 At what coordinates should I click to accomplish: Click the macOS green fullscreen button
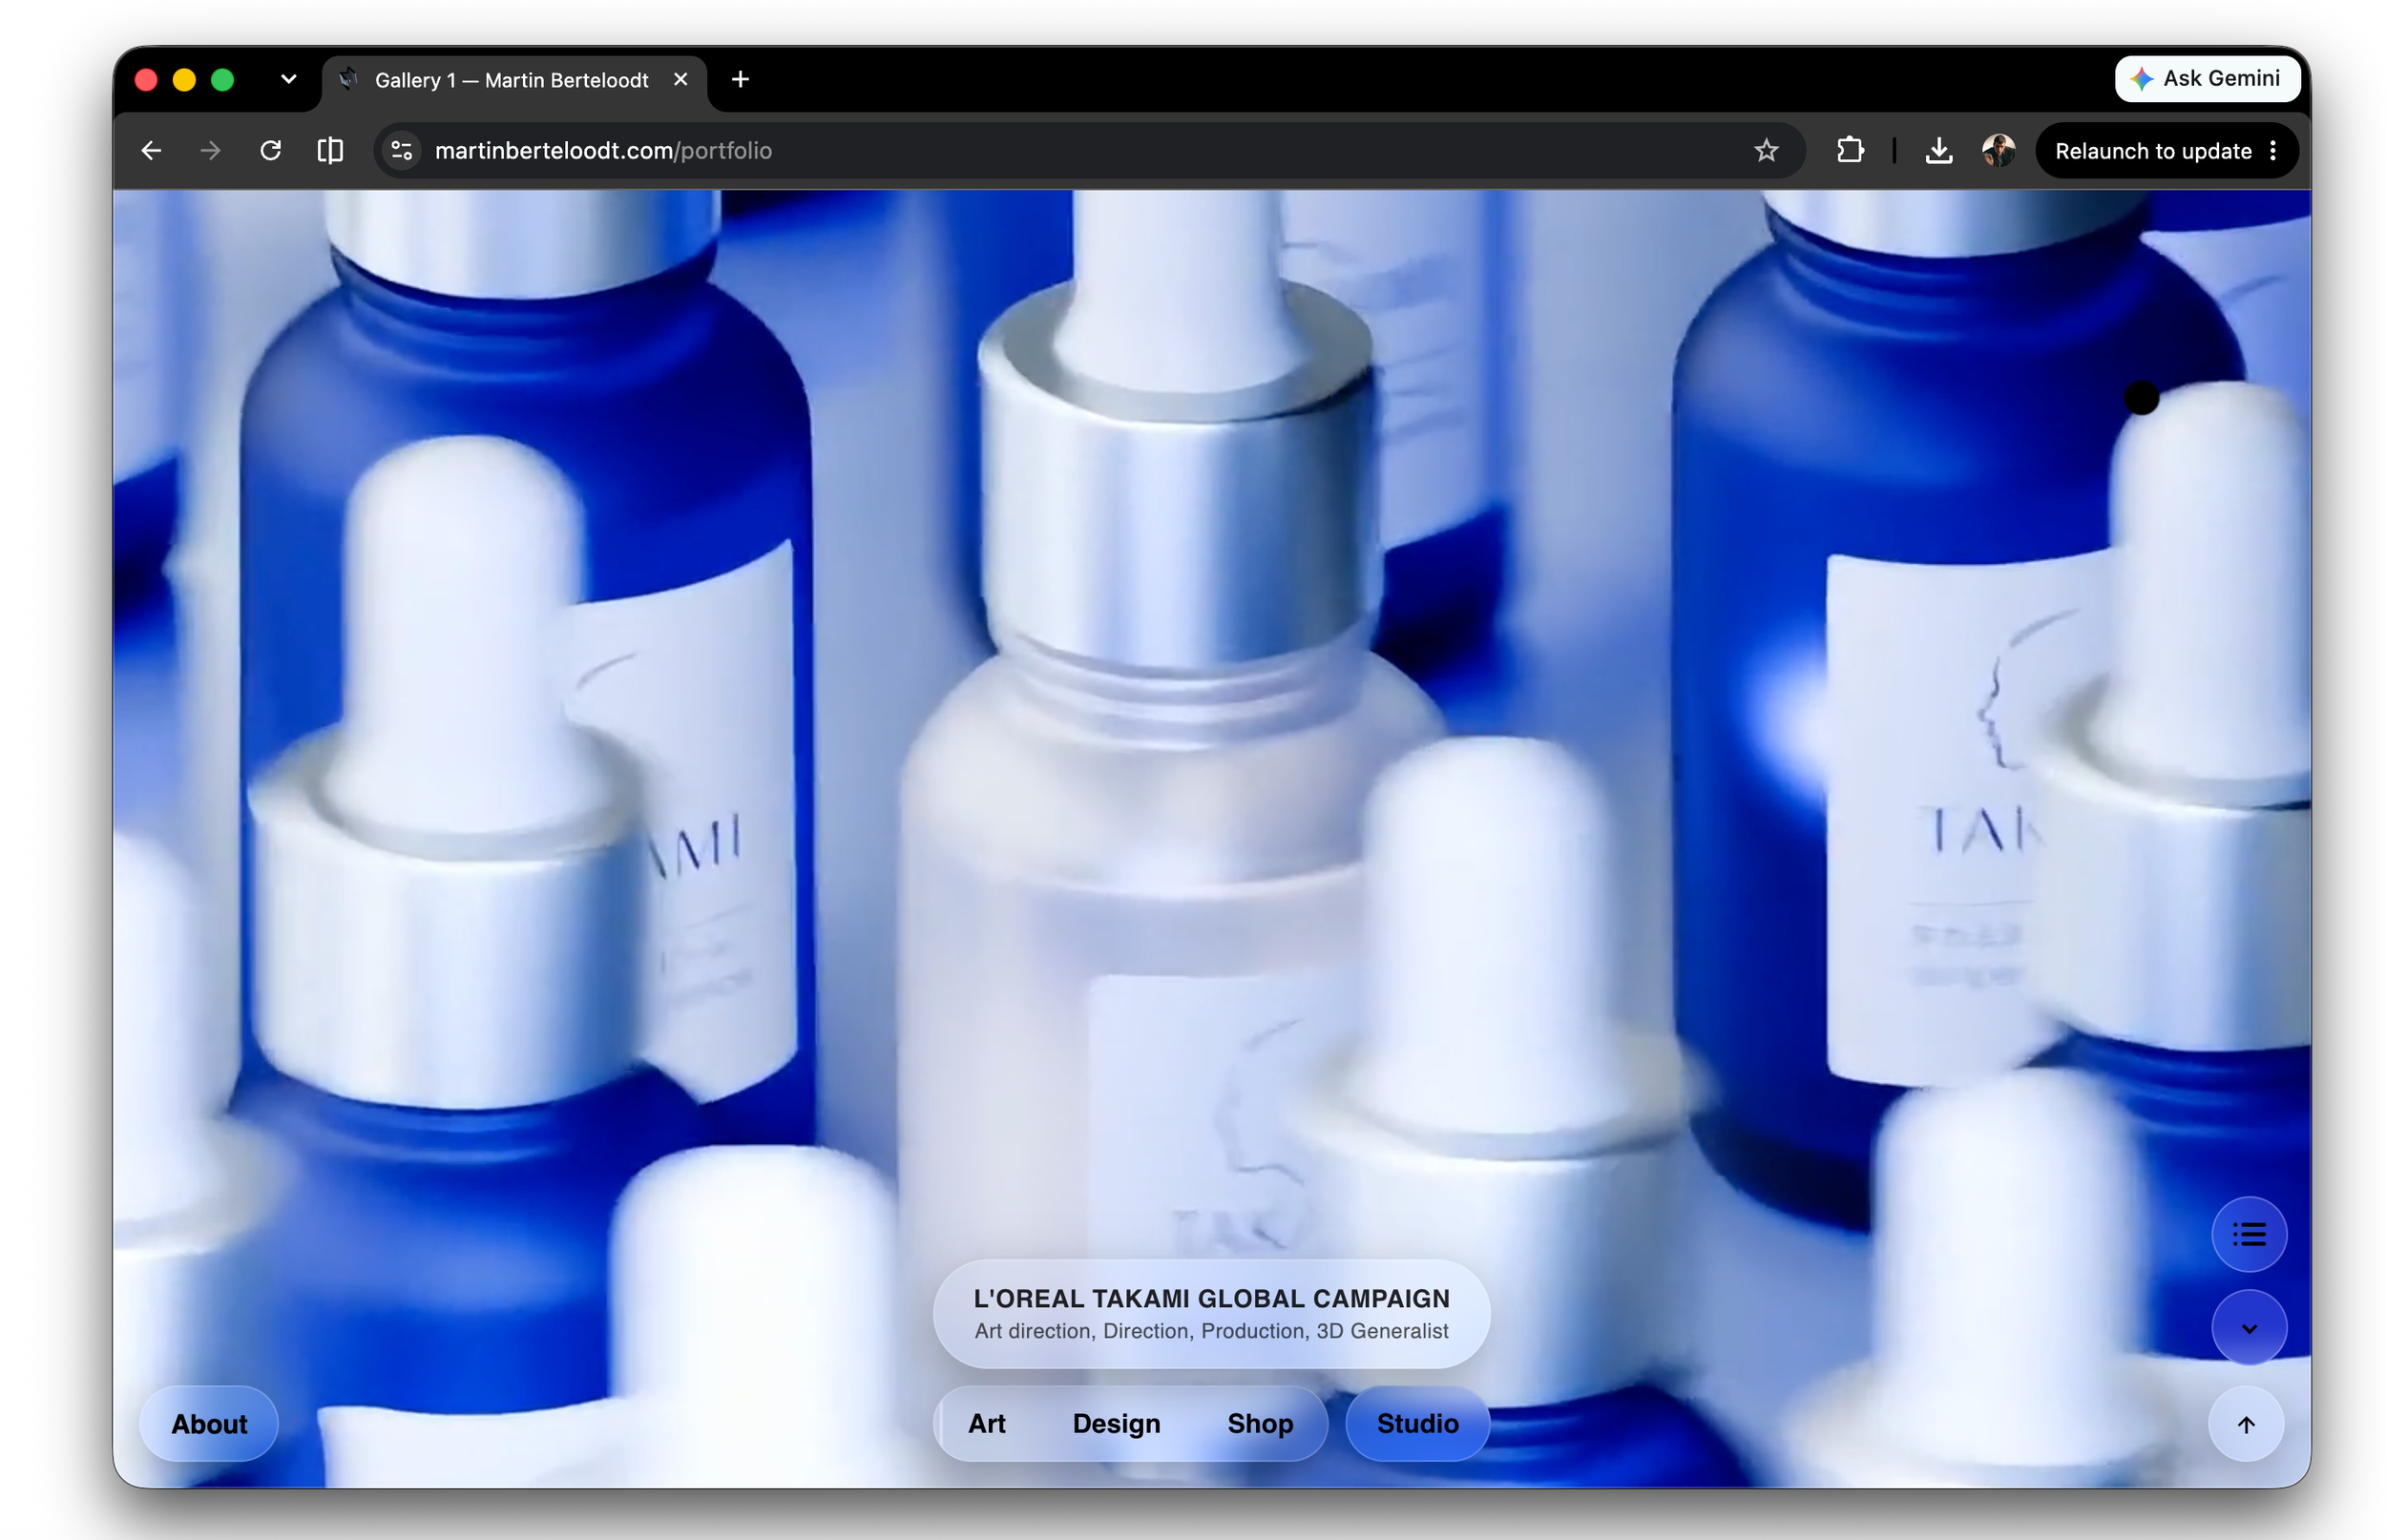click(222, 80)
